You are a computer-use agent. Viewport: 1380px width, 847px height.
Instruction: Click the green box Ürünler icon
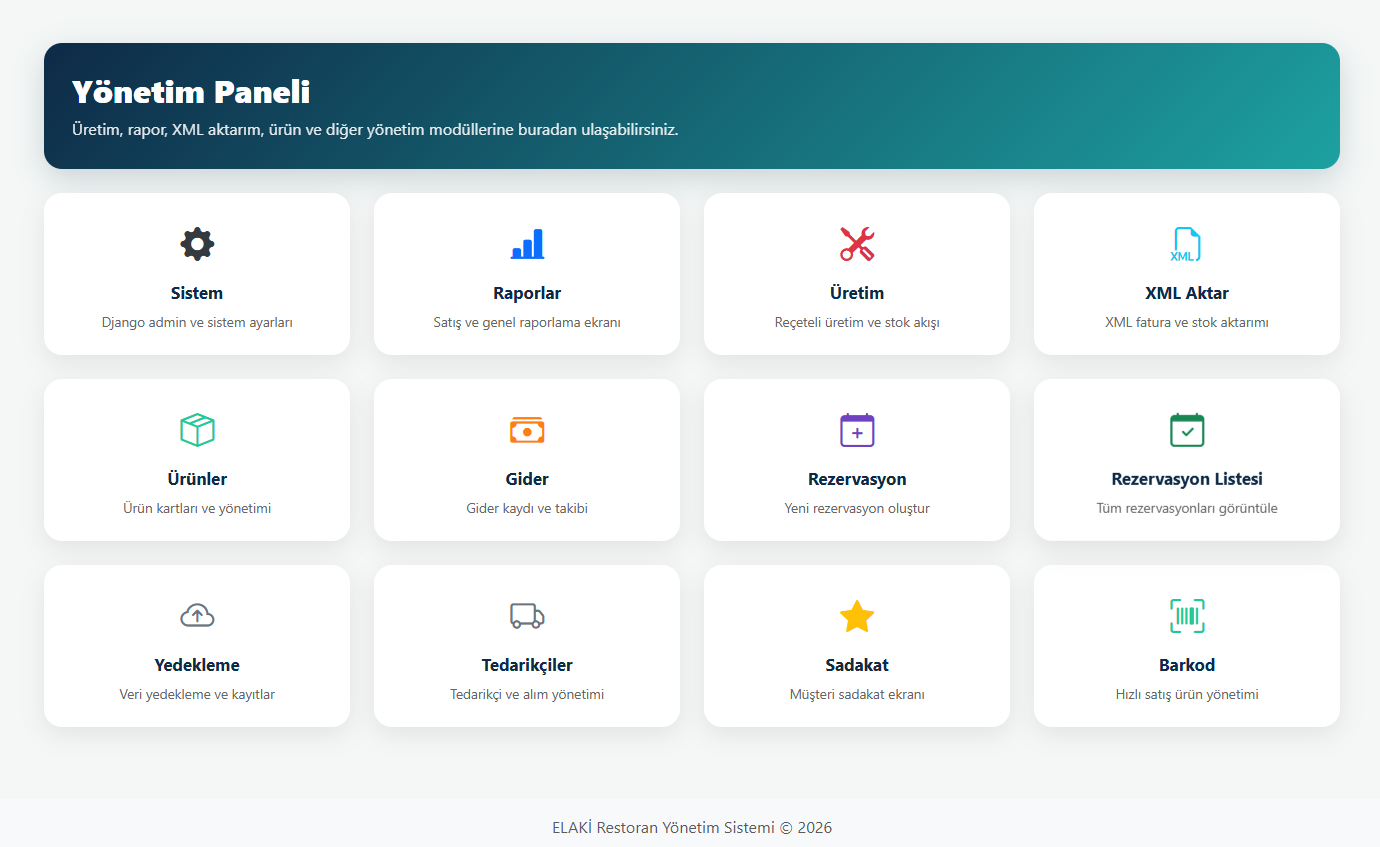pos(197,430)
